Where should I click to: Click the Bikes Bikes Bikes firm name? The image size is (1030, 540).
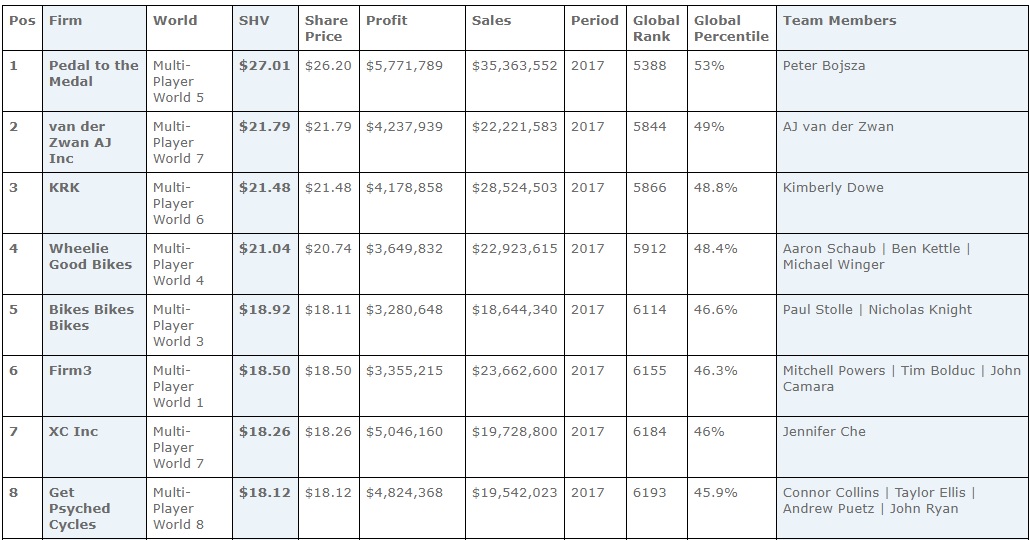[91, 317]
